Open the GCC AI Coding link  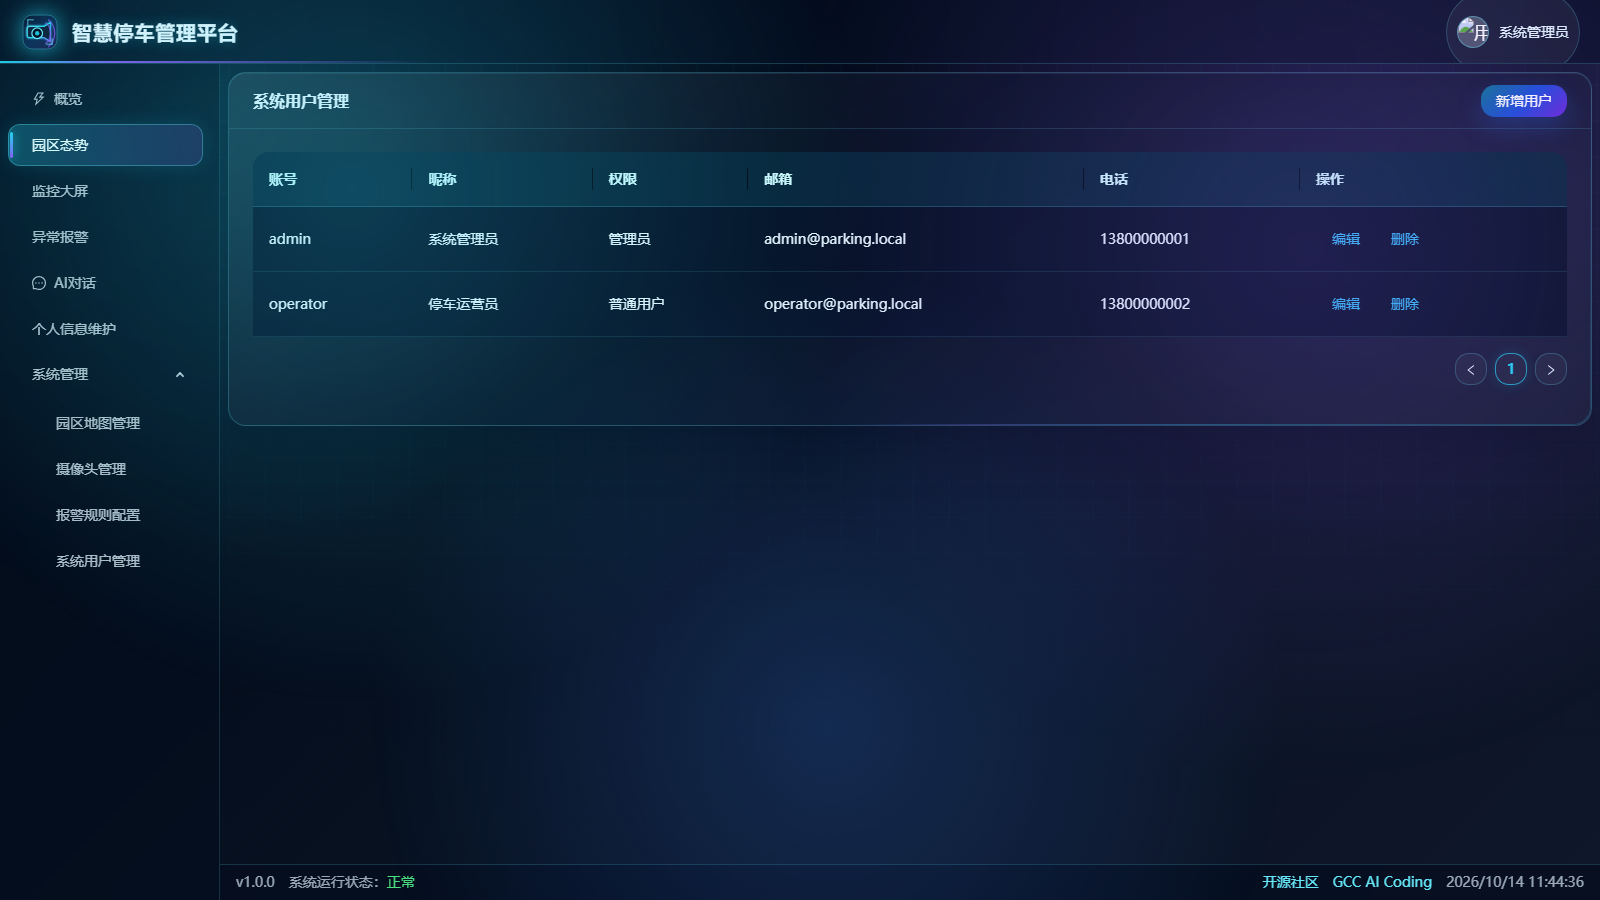click(1382, 882)
